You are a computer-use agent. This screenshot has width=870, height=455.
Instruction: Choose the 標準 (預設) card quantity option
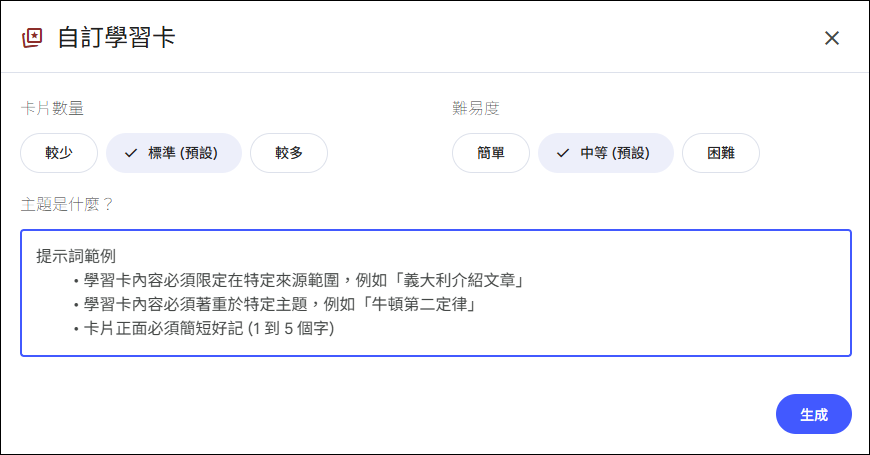[174, 153]
